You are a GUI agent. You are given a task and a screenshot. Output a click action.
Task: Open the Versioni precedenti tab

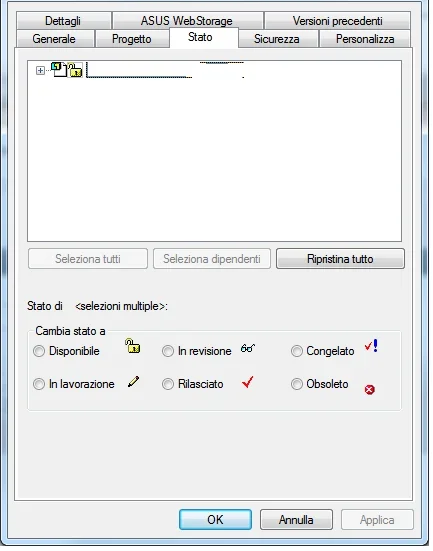pos(337,21)
